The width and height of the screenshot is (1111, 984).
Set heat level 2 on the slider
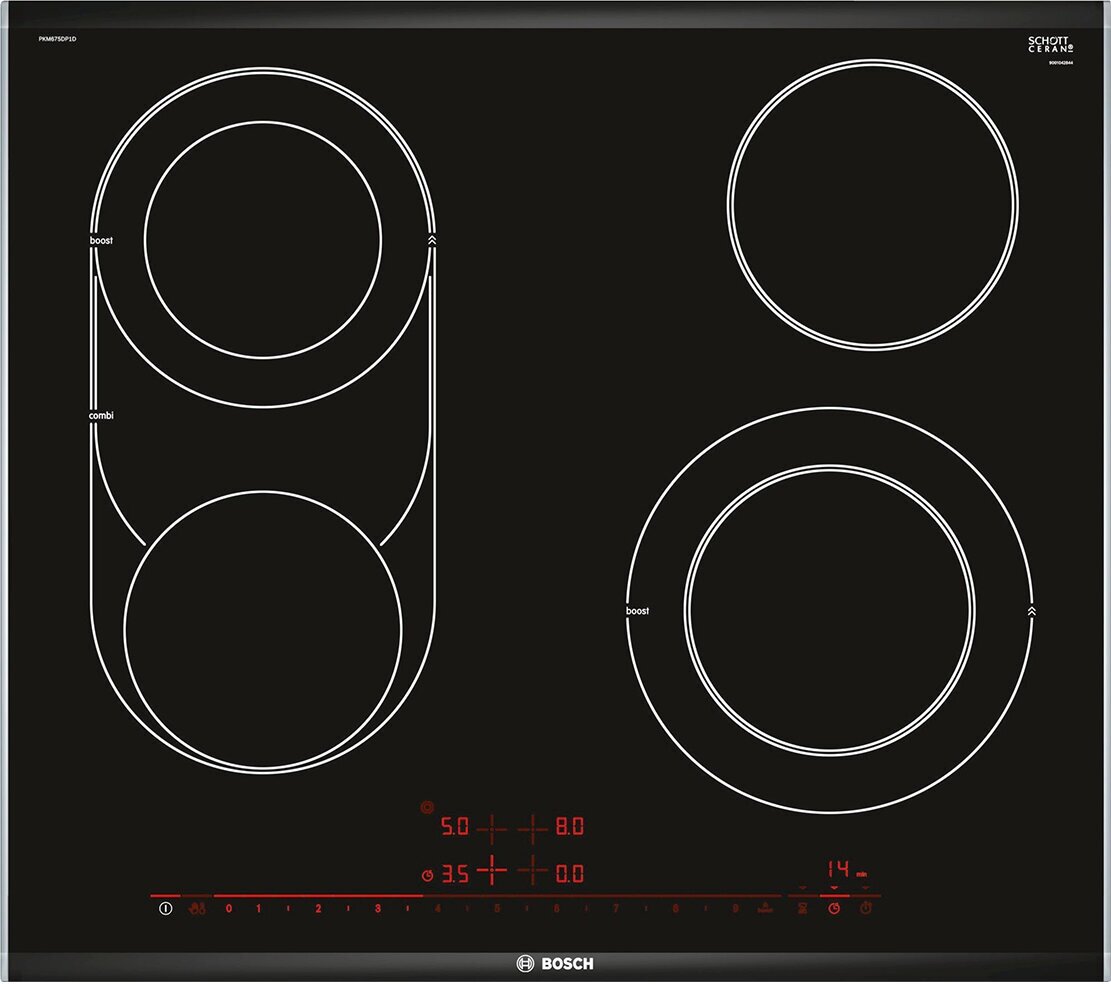pos(318,909)
